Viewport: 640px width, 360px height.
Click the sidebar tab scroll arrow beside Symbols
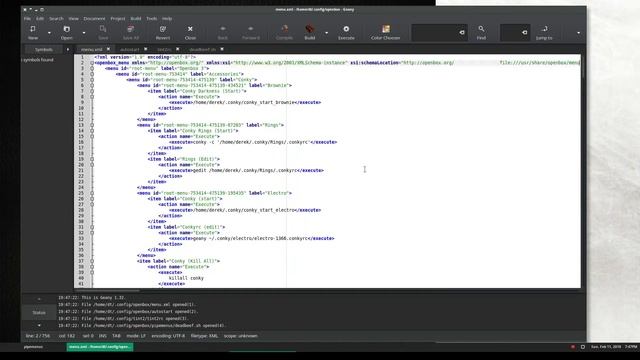click(x=68, y=49)
